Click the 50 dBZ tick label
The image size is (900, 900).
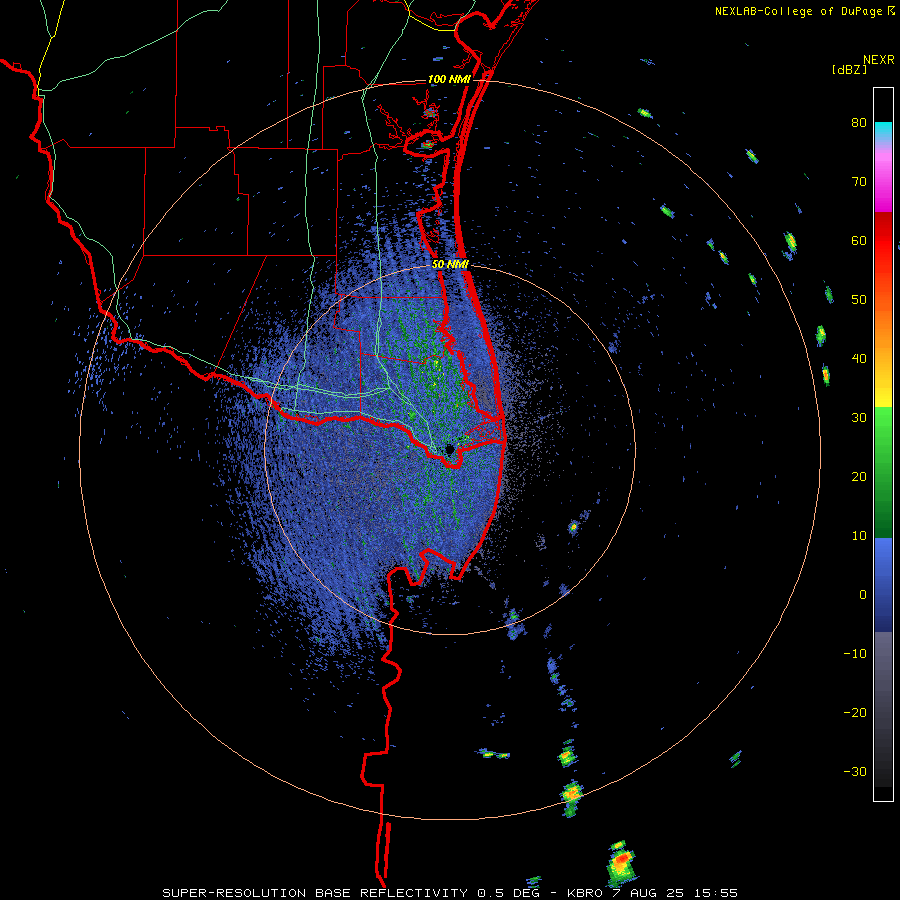(859, 300)
